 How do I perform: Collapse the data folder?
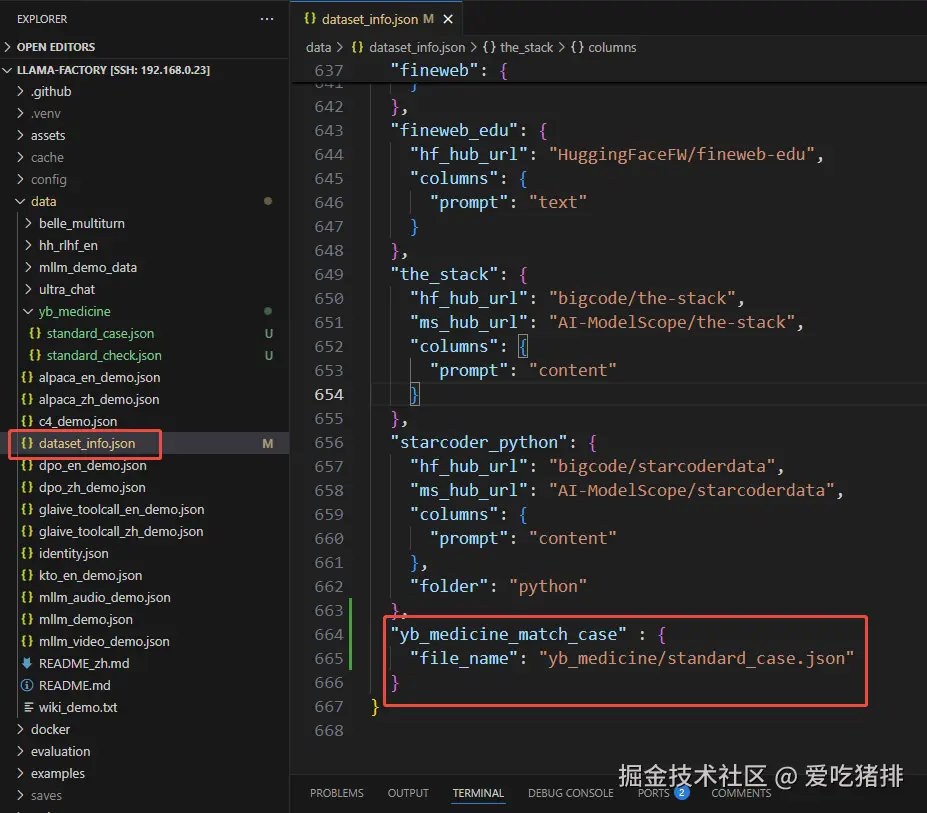point(43,202)
